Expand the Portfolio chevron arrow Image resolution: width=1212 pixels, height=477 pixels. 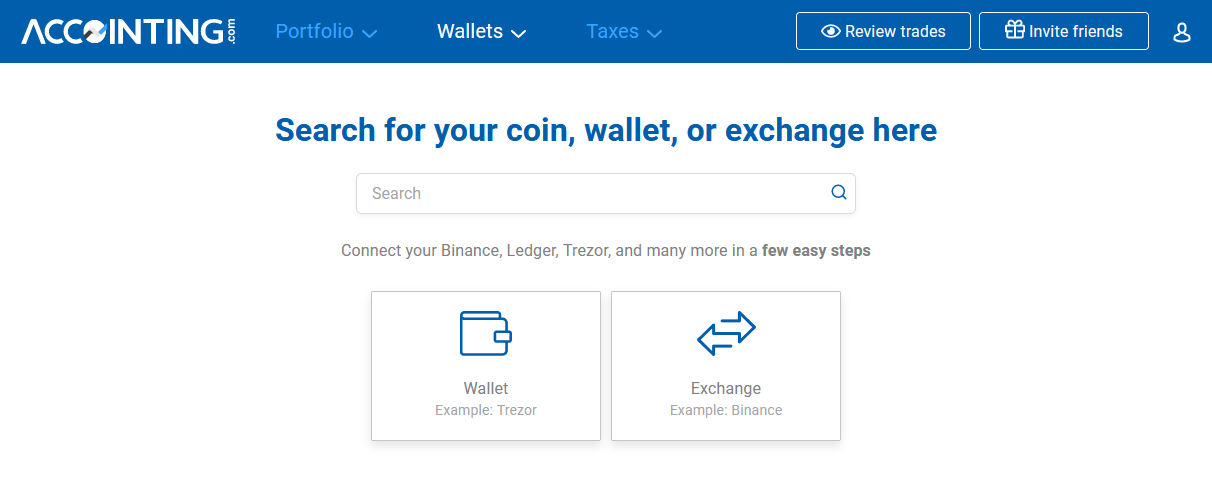coord(369,33)
